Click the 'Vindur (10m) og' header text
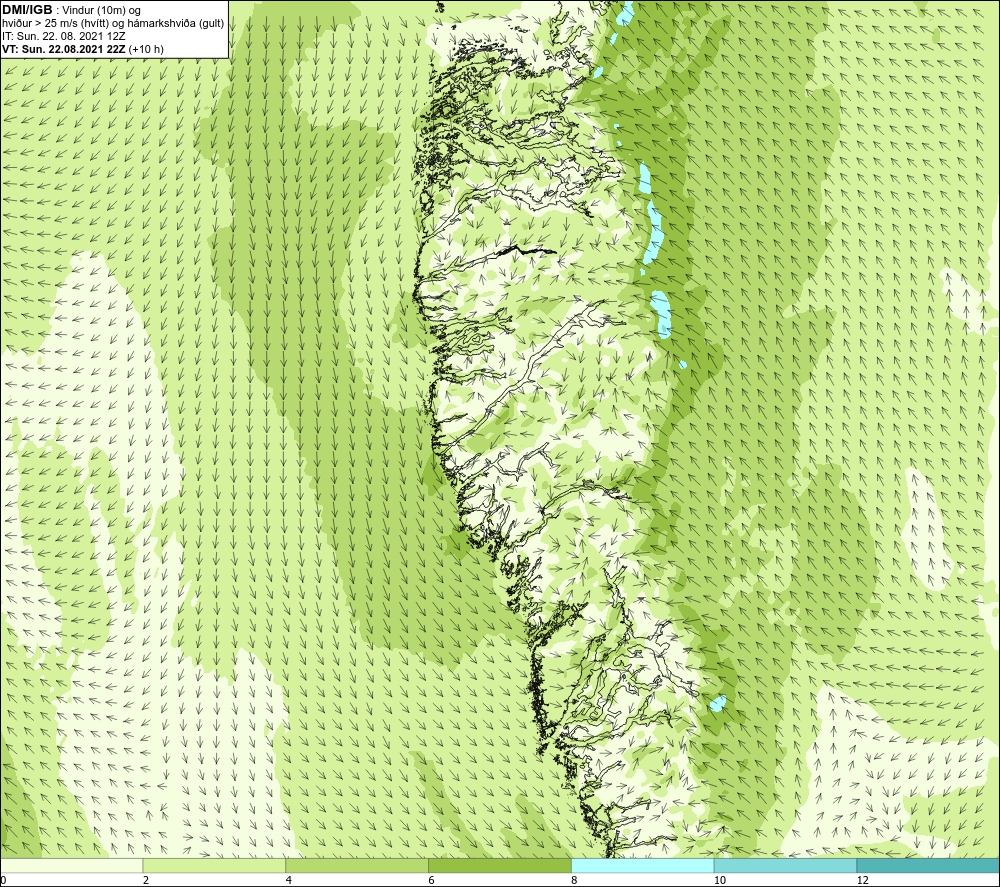 (101, 11)
